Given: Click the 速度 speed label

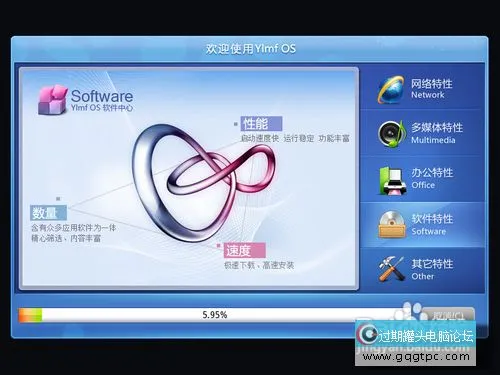Looking at the screenshot, I should click(245, 250).
